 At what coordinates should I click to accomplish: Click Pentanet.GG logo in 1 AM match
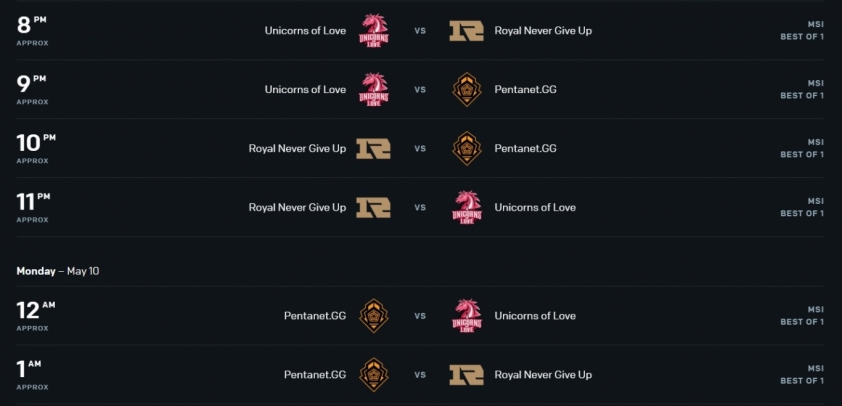coord(374,375)
